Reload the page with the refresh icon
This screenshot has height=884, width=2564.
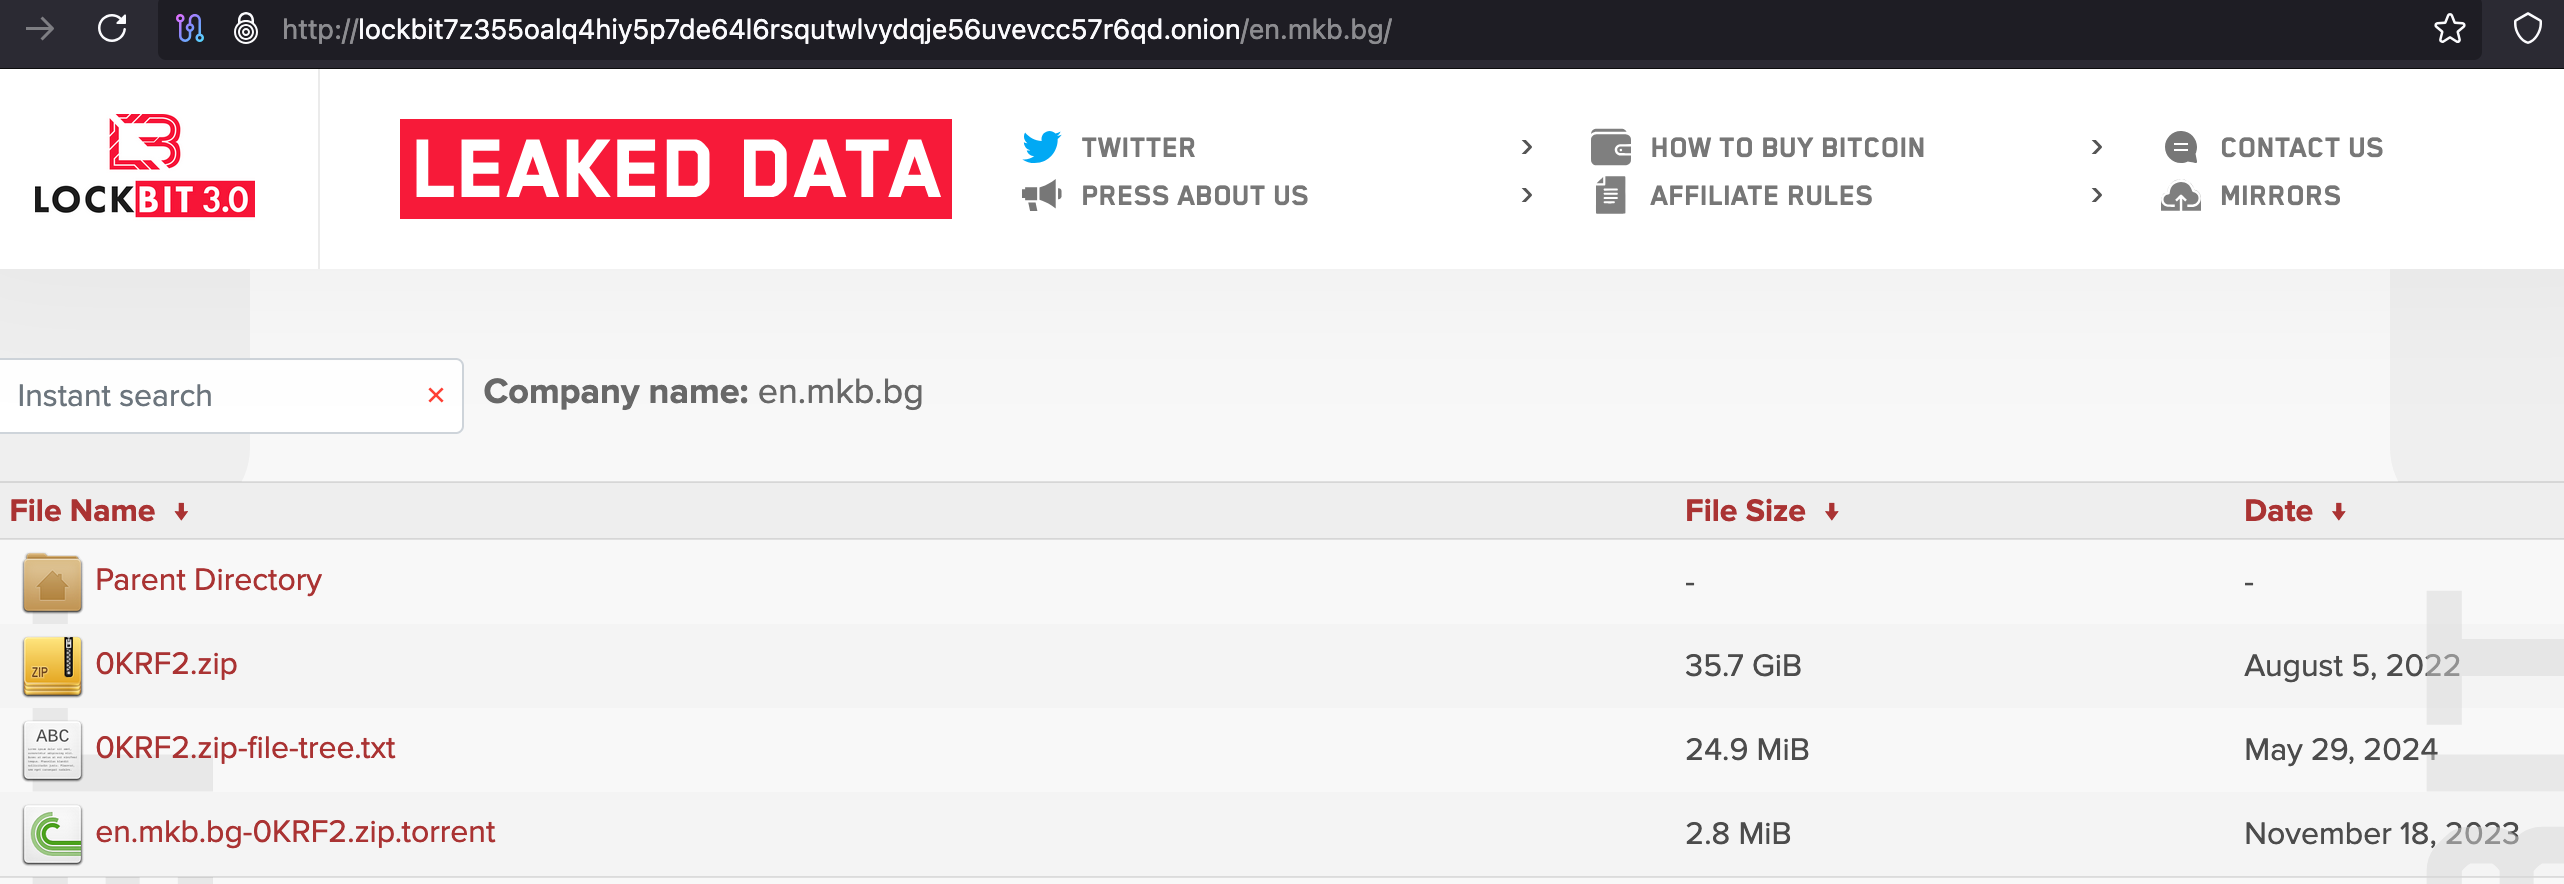[x=112, y=28]
